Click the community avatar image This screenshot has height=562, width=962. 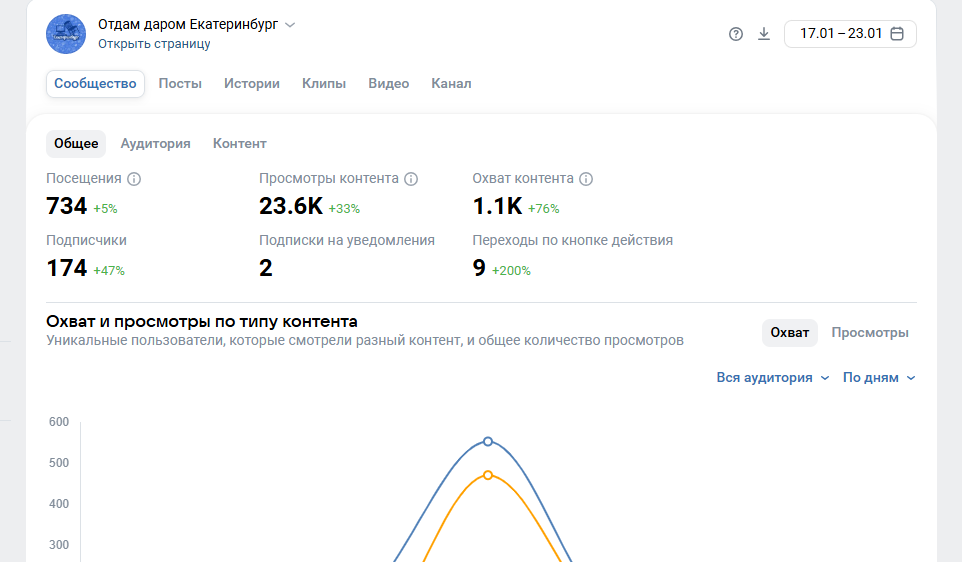click(66, 34)
